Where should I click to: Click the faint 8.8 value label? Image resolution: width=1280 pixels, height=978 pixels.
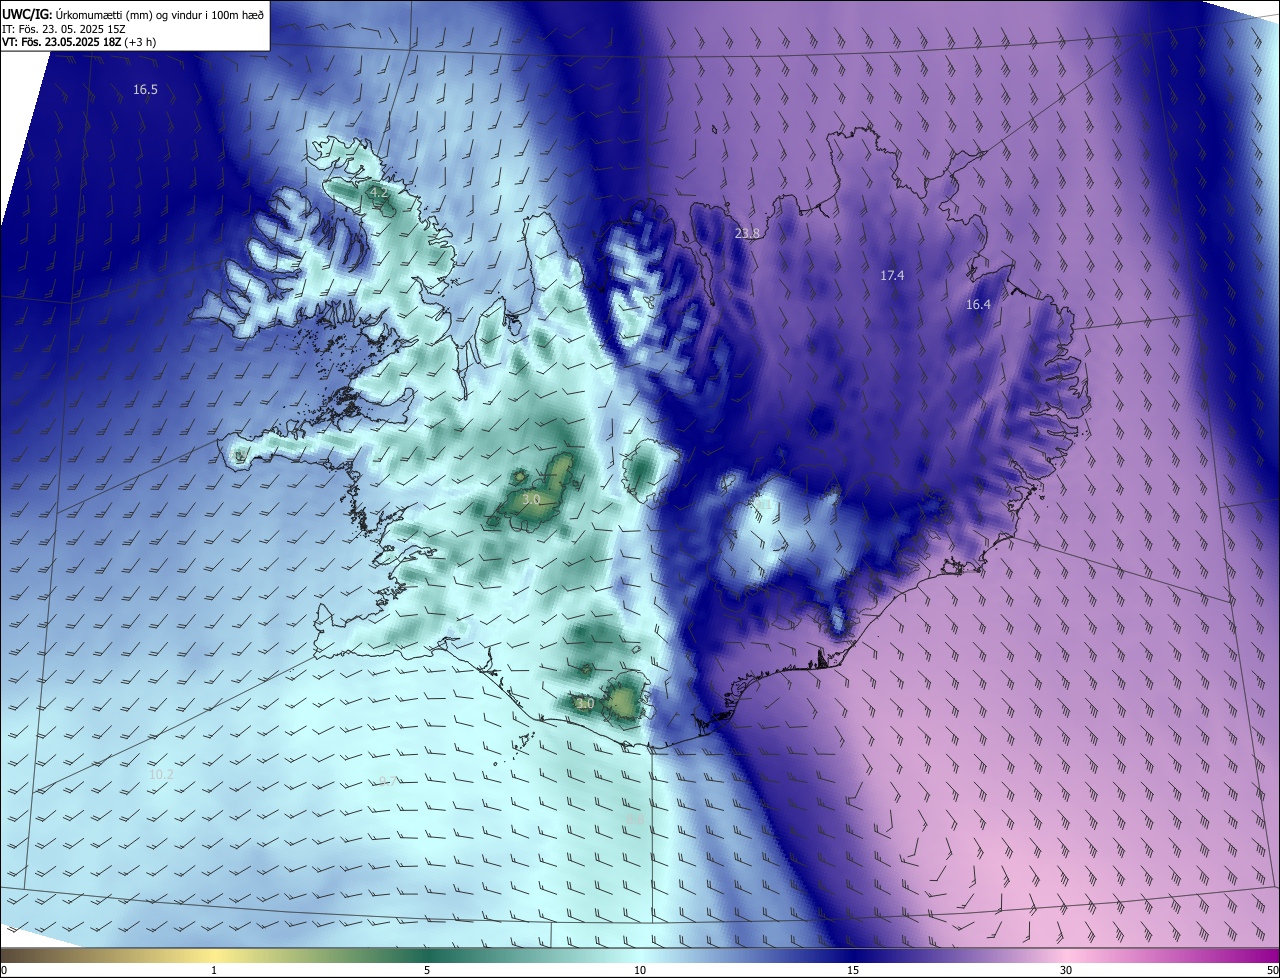click(x=635, y=820)
